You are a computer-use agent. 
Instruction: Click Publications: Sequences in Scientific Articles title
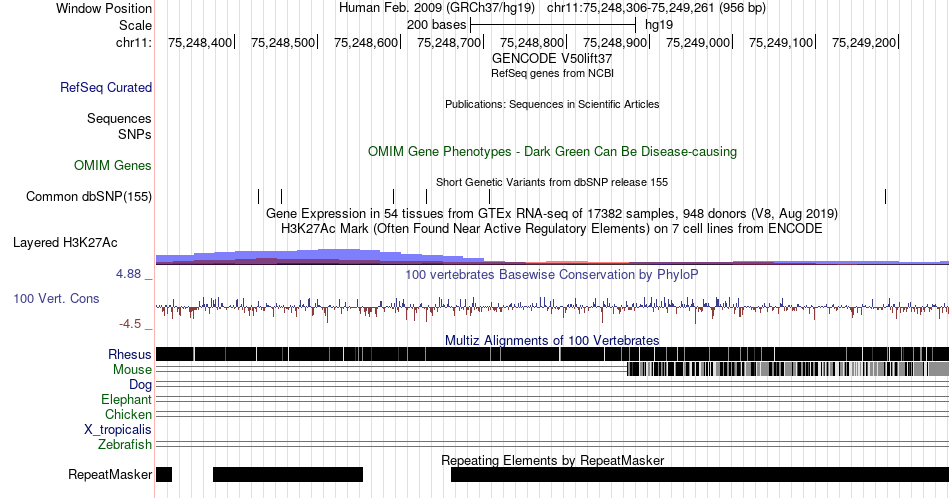coord(552,104)
